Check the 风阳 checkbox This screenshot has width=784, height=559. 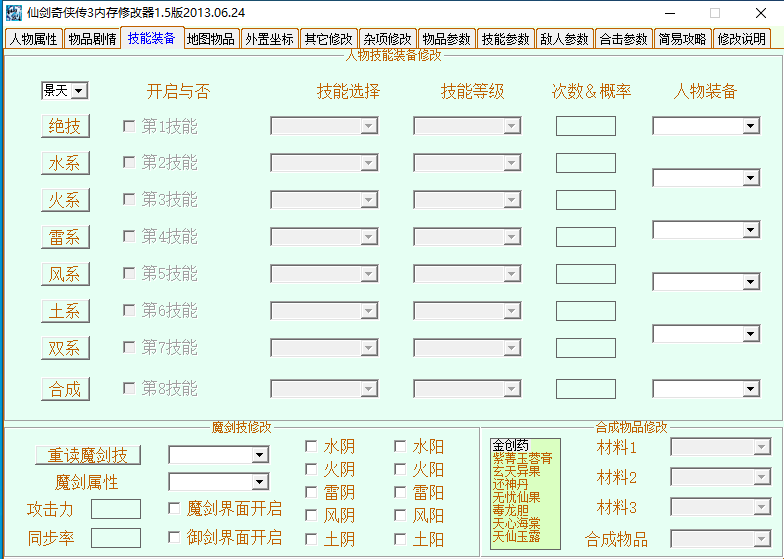400,515
